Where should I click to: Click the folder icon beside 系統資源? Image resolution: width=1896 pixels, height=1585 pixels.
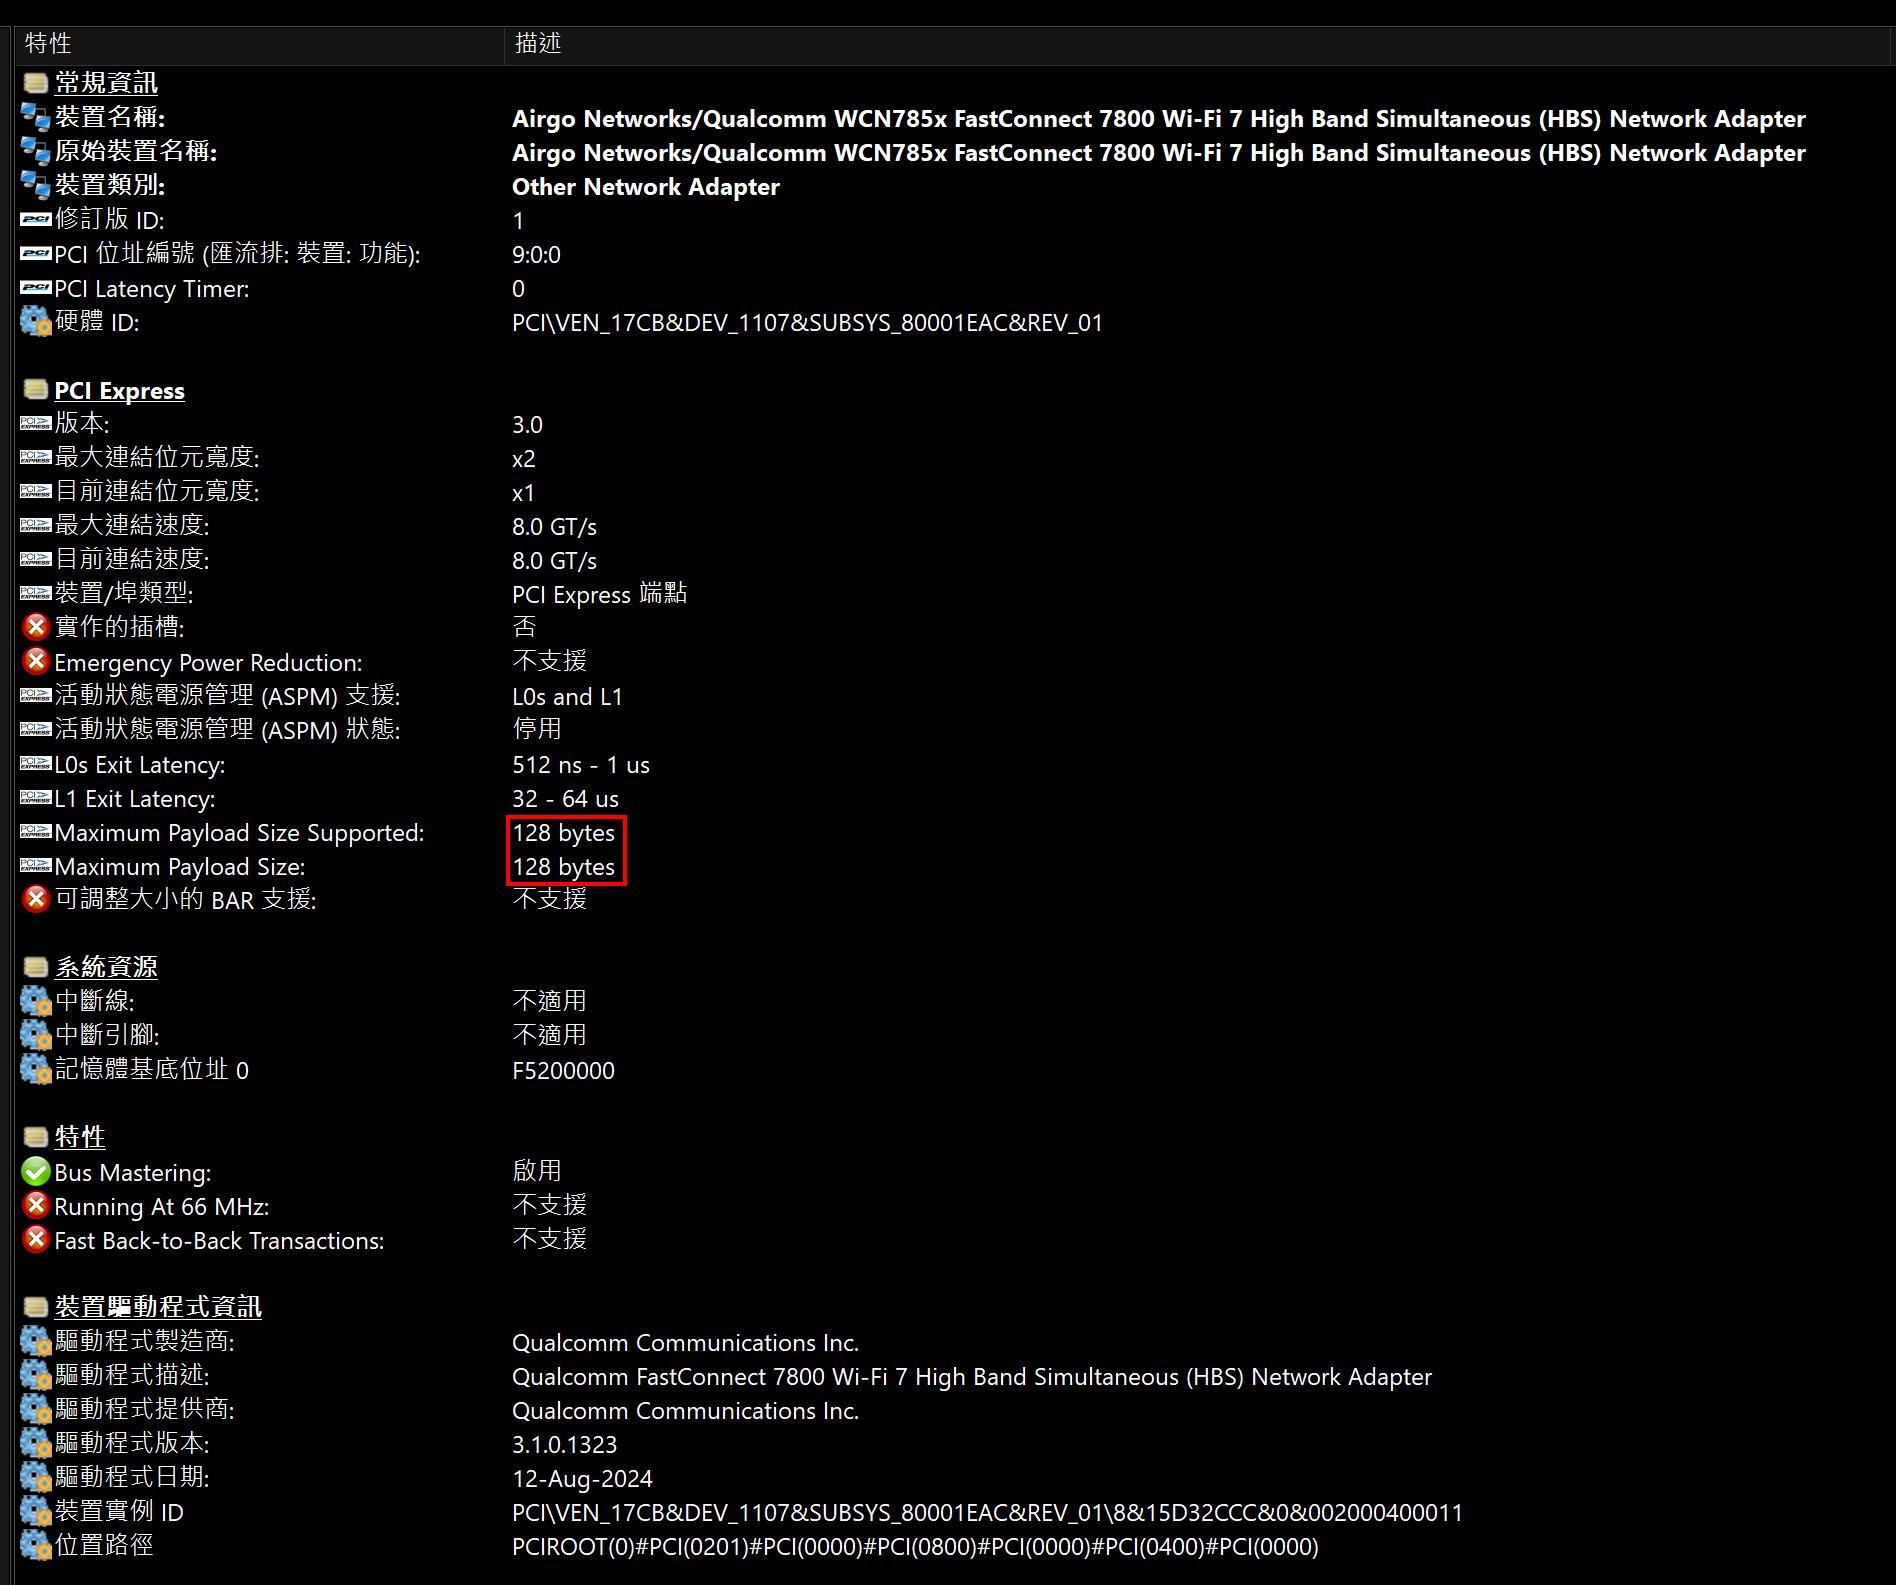pos(35,965)
